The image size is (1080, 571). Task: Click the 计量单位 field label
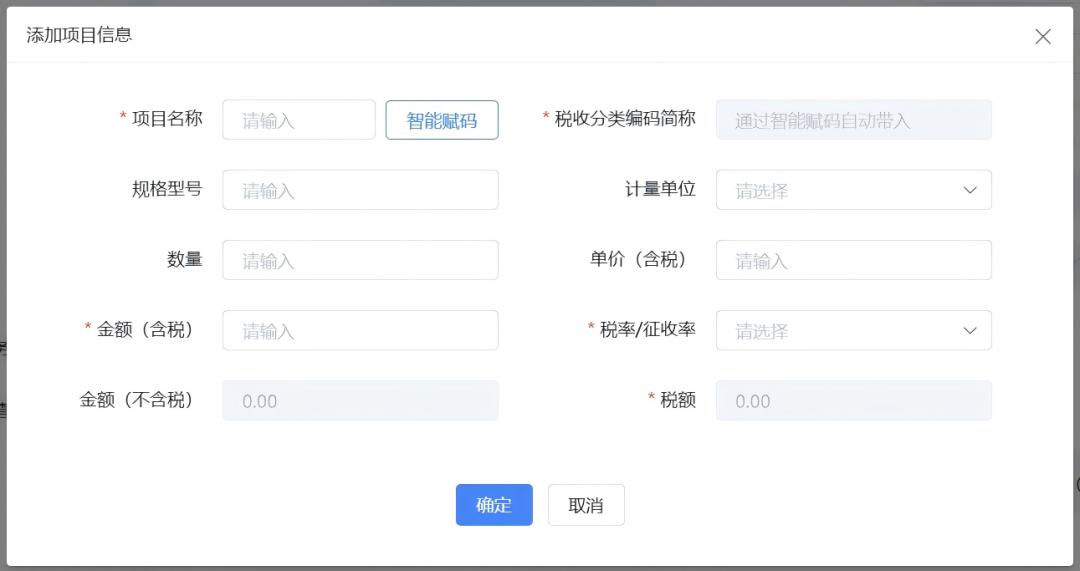tap(660, 189)
